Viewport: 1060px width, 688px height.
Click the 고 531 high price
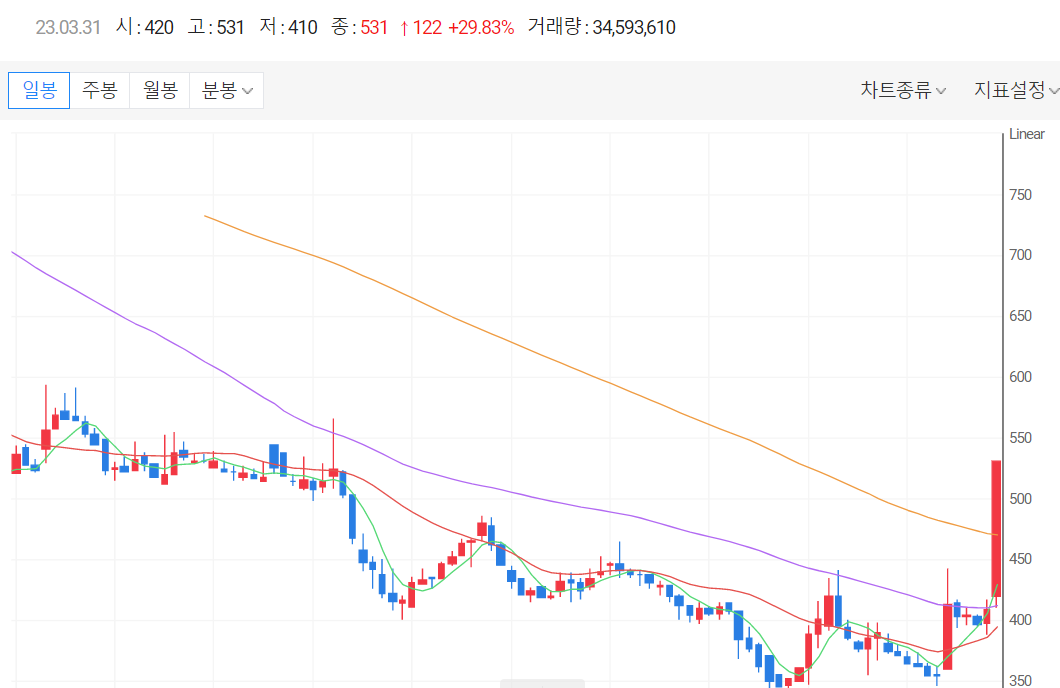click(x=216, y=27)
